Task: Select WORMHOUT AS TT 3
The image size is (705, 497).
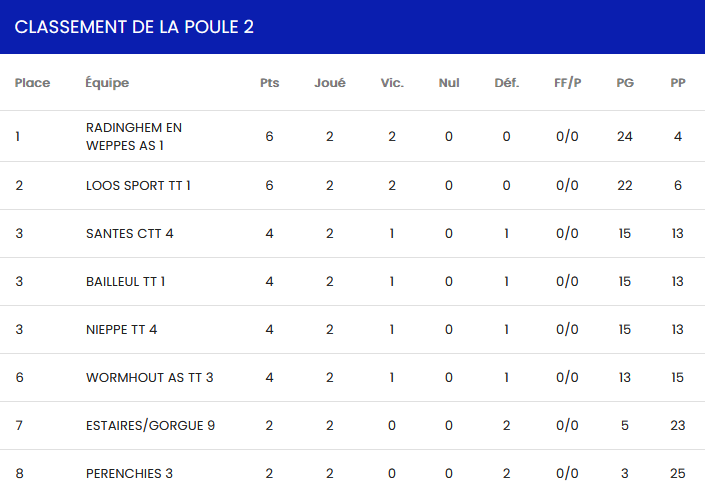Action: click(150, 377)
